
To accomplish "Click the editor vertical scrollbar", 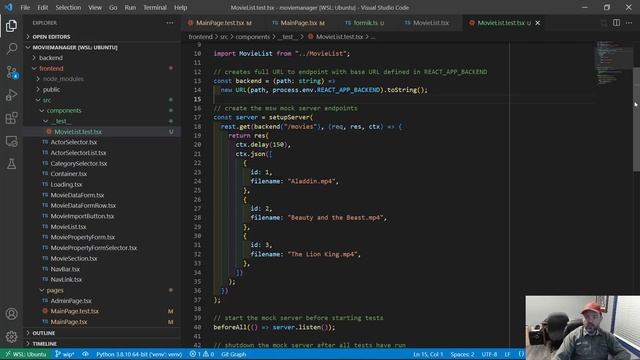I will coord(636,119).
